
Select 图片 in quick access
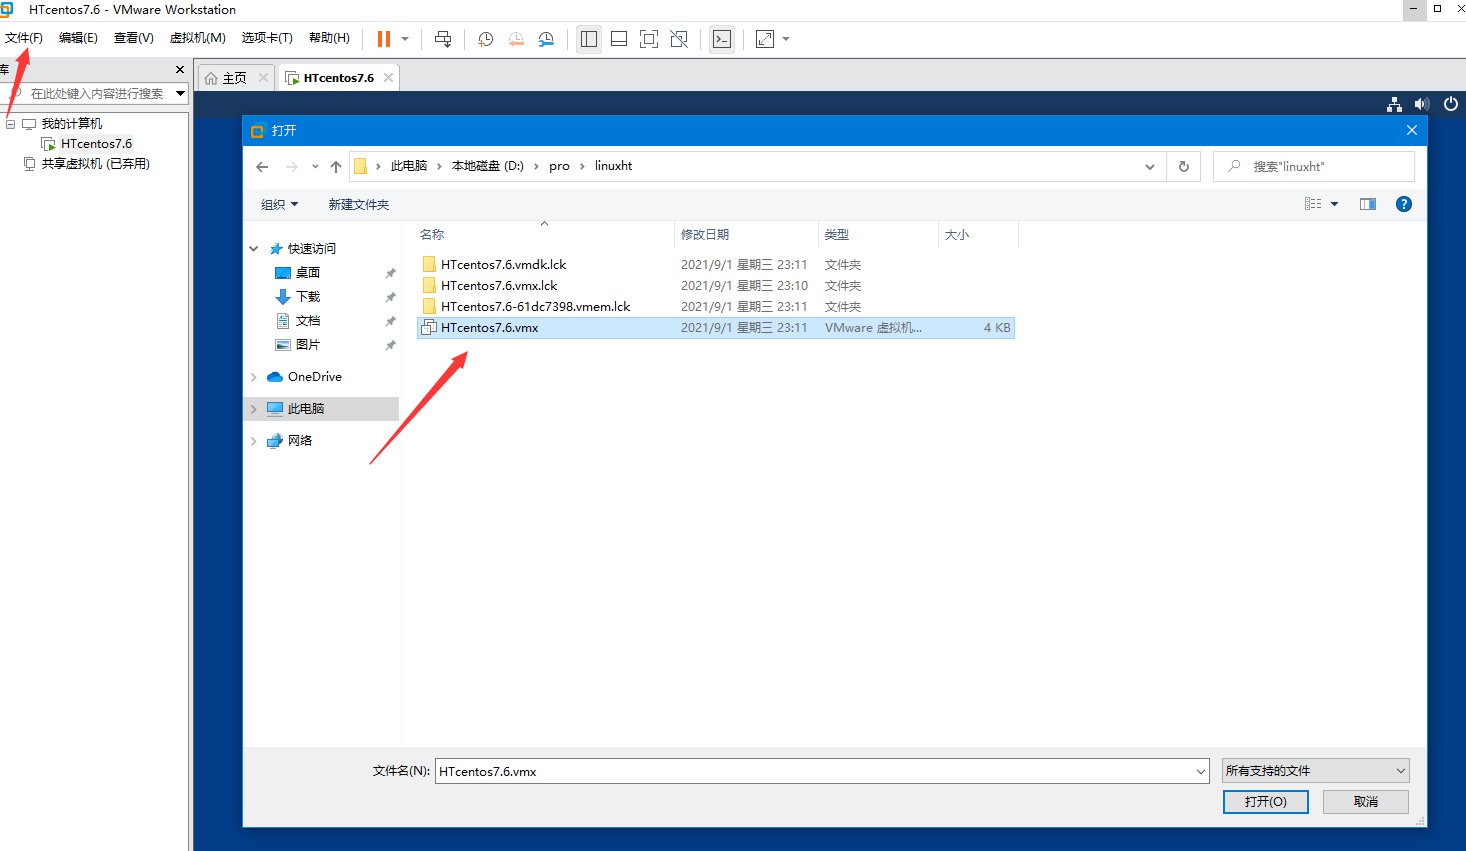click(x=307, y=345)
